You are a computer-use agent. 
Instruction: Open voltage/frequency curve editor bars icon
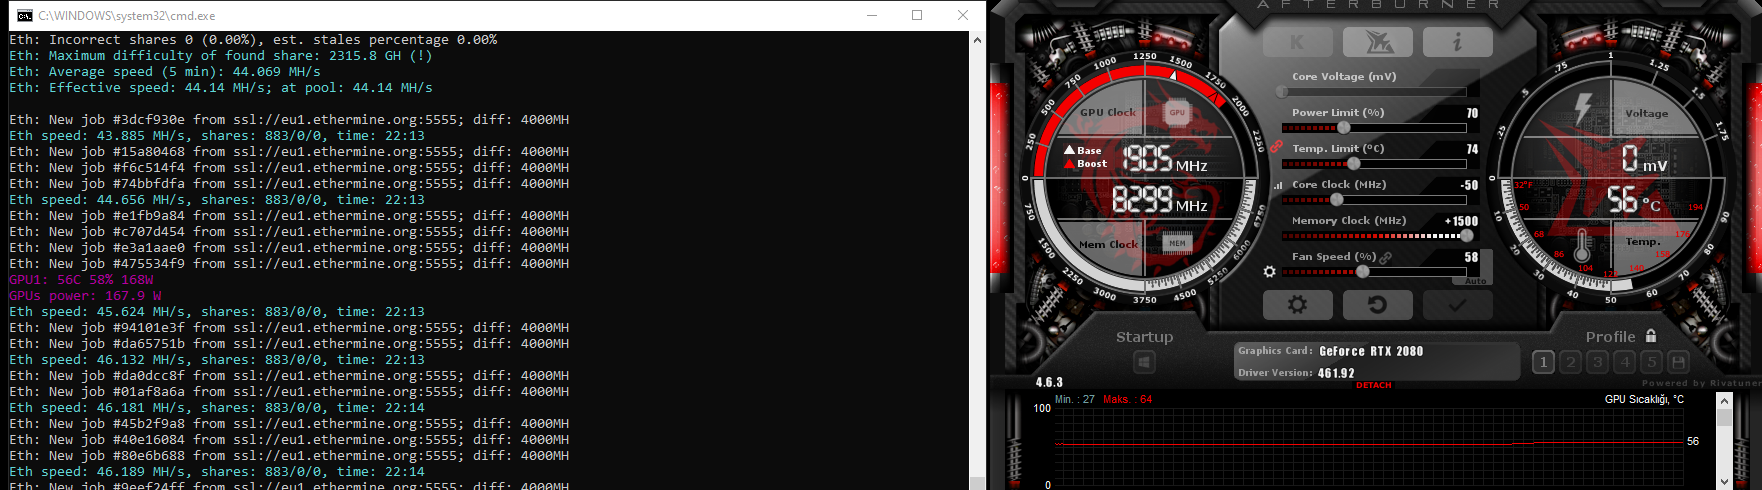point(1278,185)
